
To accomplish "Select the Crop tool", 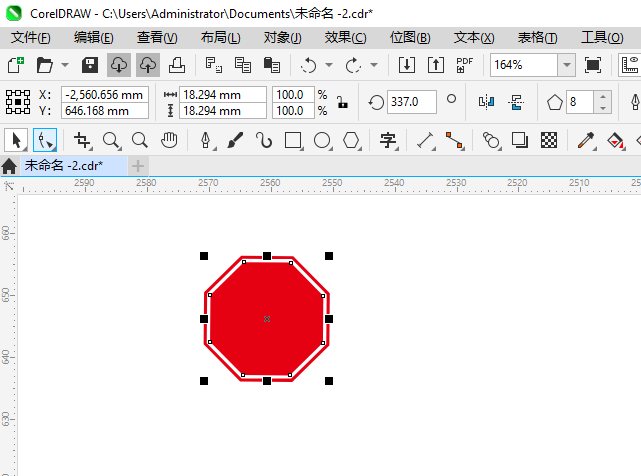I will pos(83,140).
